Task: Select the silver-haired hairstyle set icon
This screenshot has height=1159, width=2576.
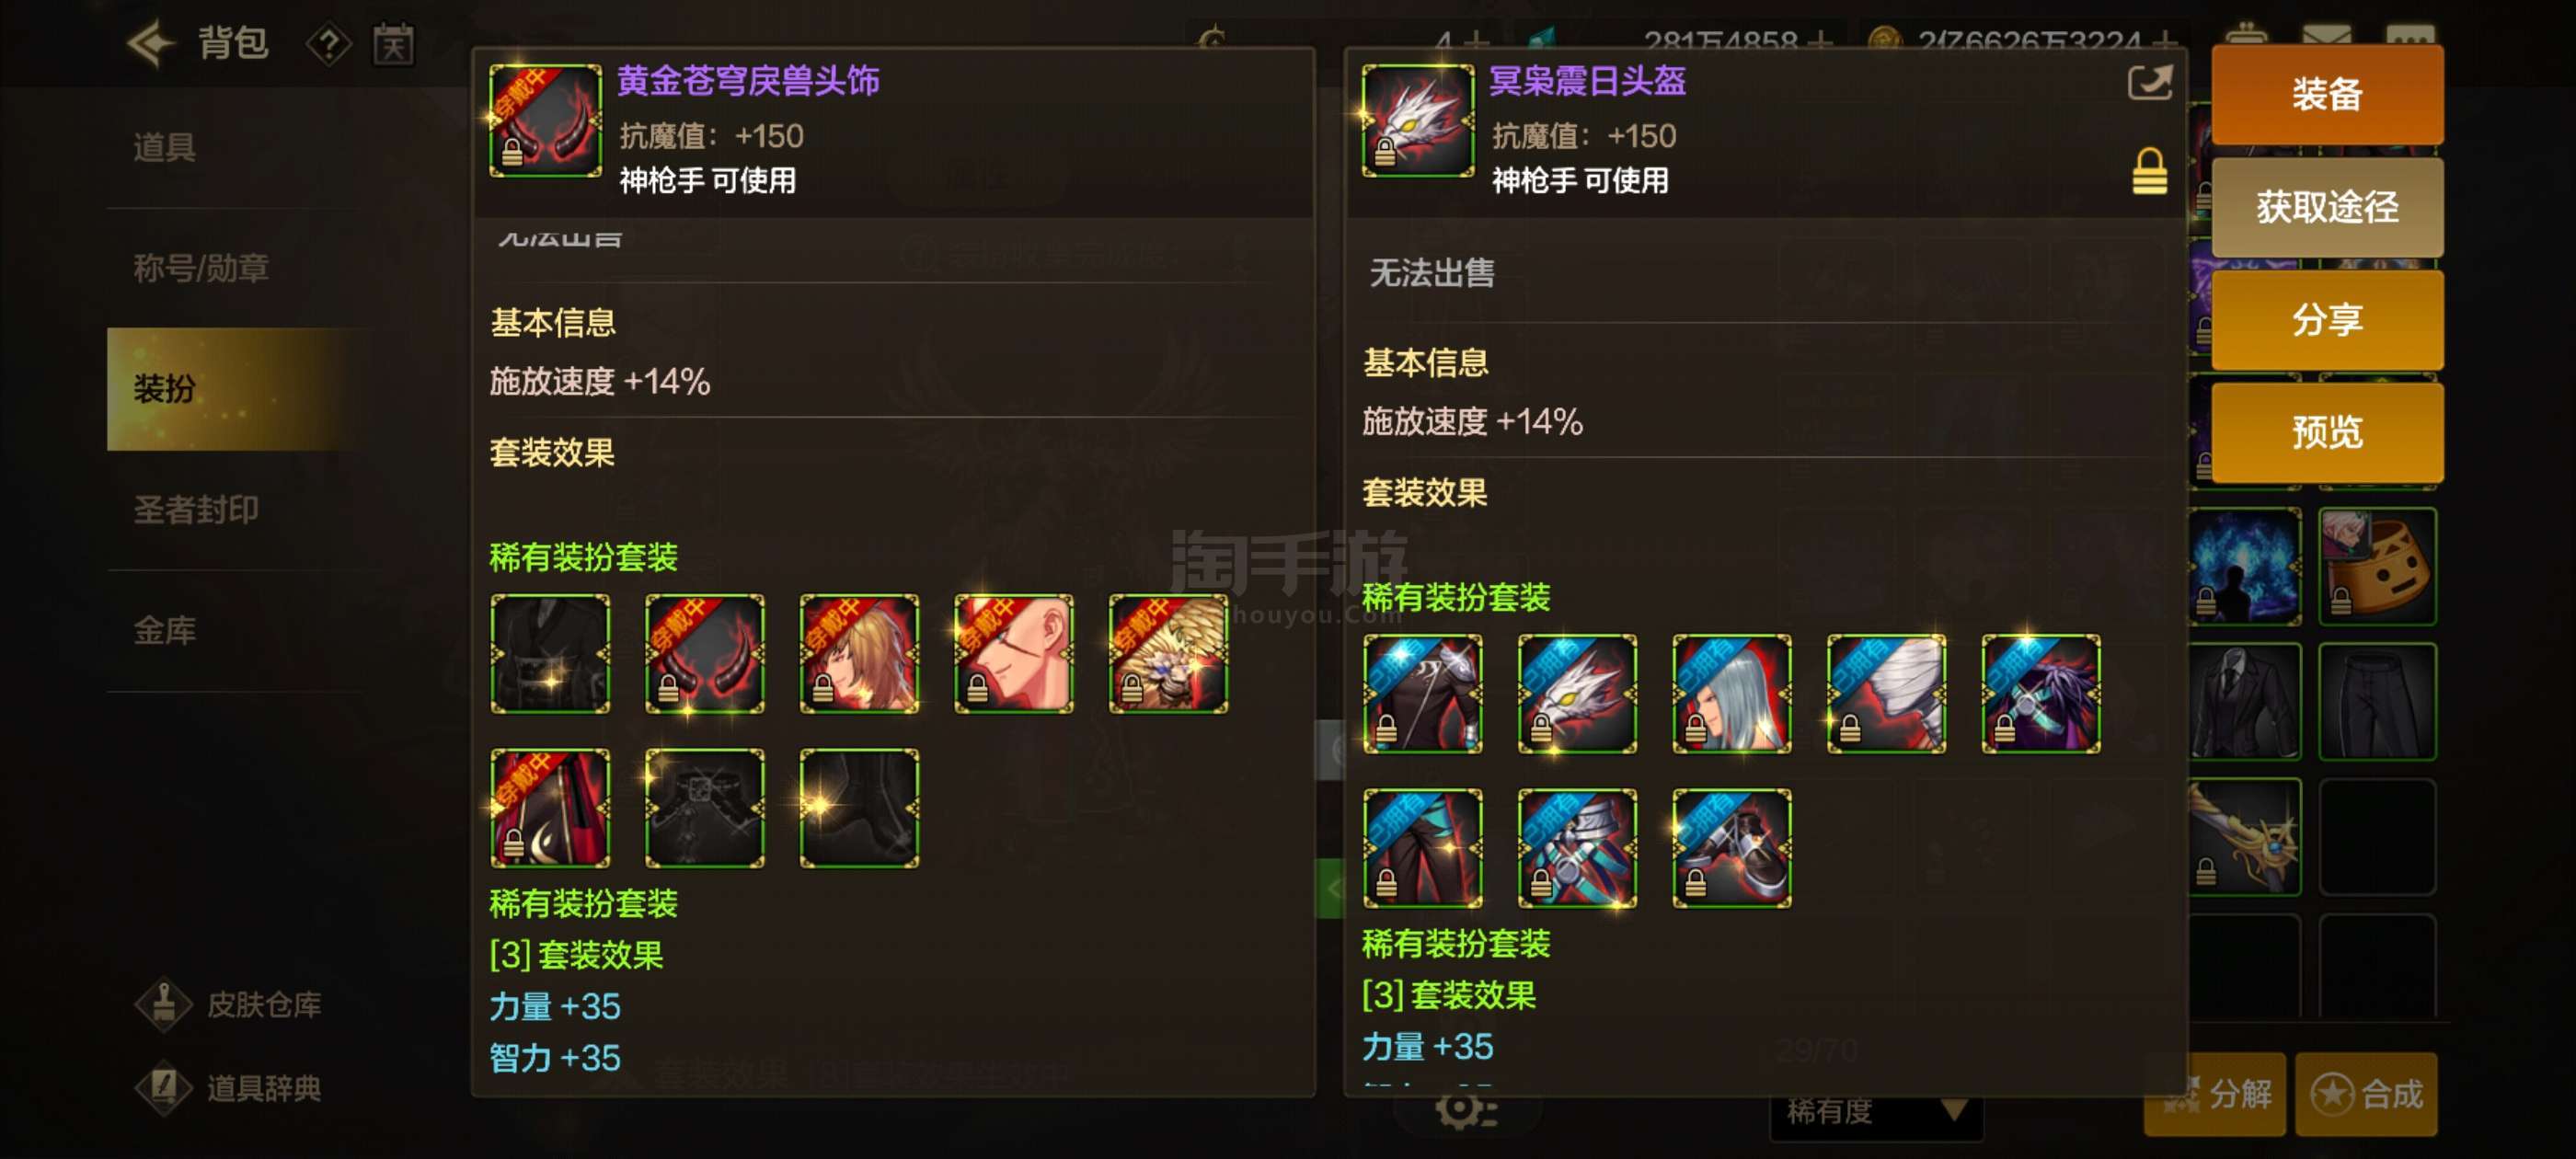Action: coord(1731,693)
